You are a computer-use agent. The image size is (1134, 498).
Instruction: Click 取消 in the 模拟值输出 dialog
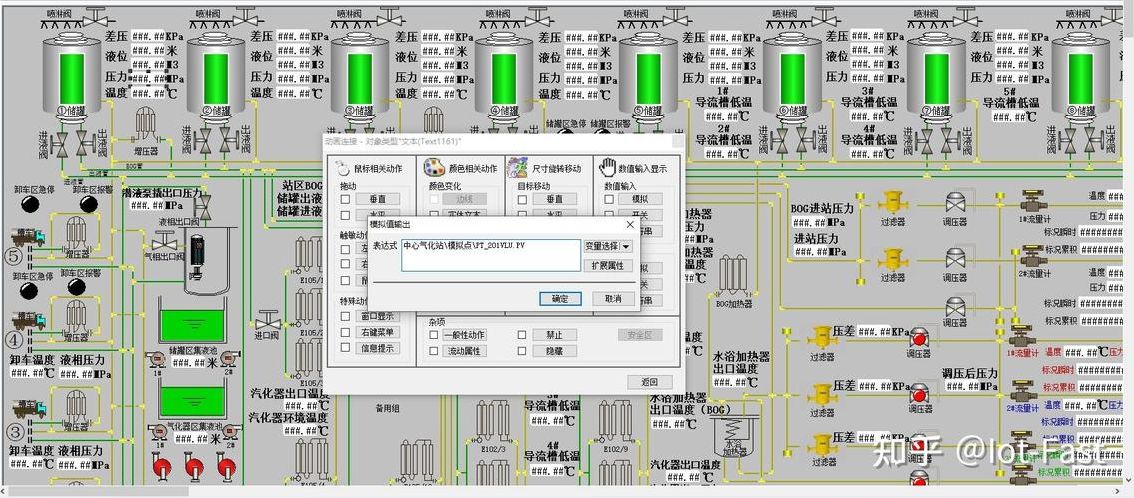click(613, 299)
